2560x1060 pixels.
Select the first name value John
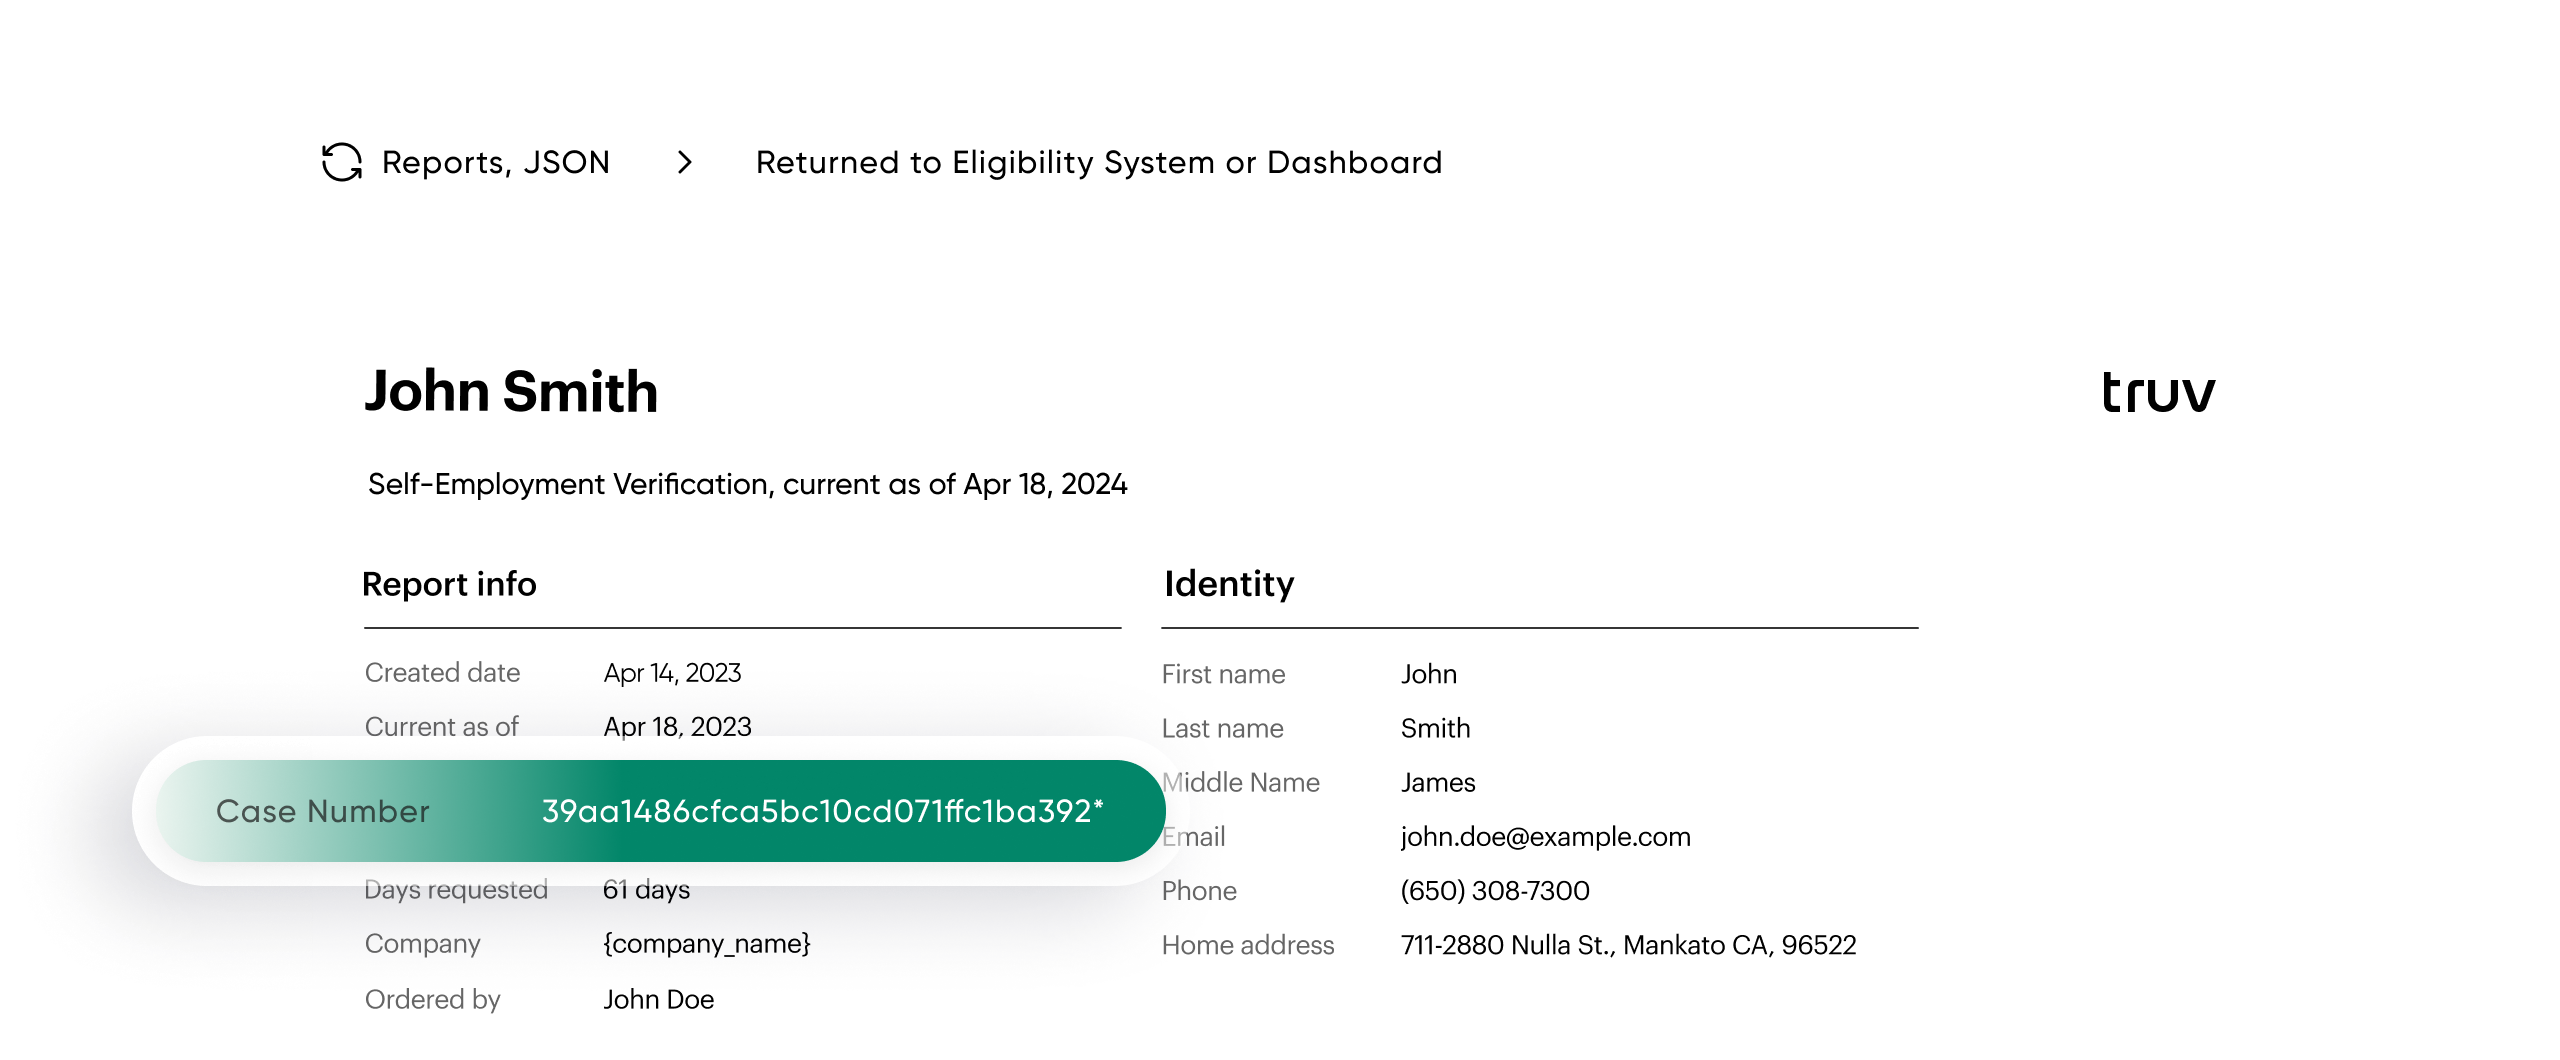(x=1428, y=674)
